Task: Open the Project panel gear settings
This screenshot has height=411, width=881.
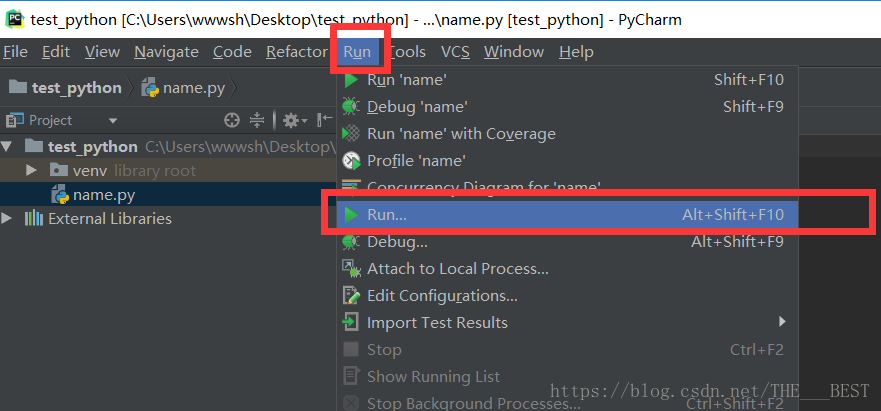Action: (295, 120)
